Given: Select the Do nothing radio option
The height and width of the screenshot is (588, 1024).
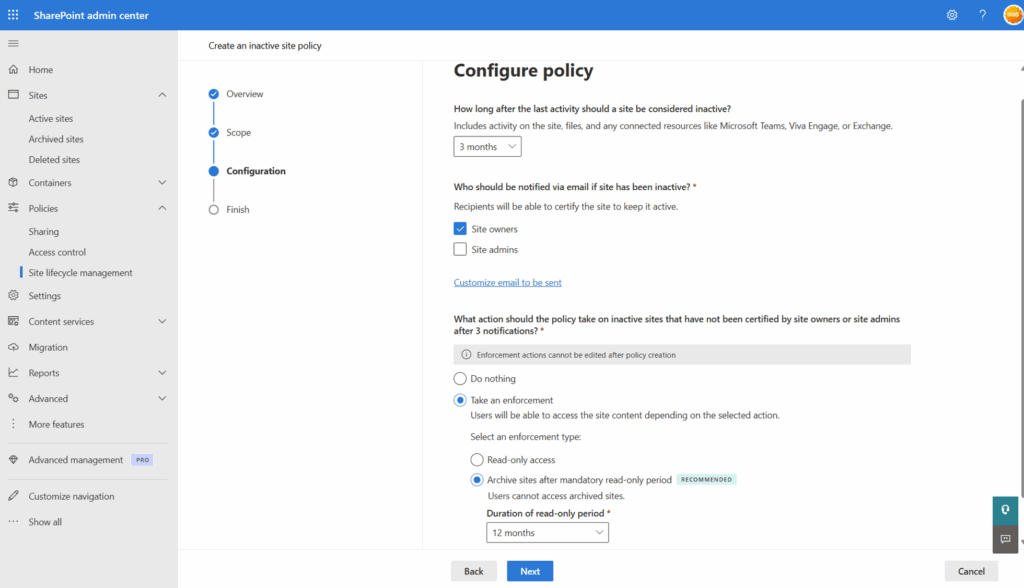Looking at the screenshot, I should coord(460,379).
